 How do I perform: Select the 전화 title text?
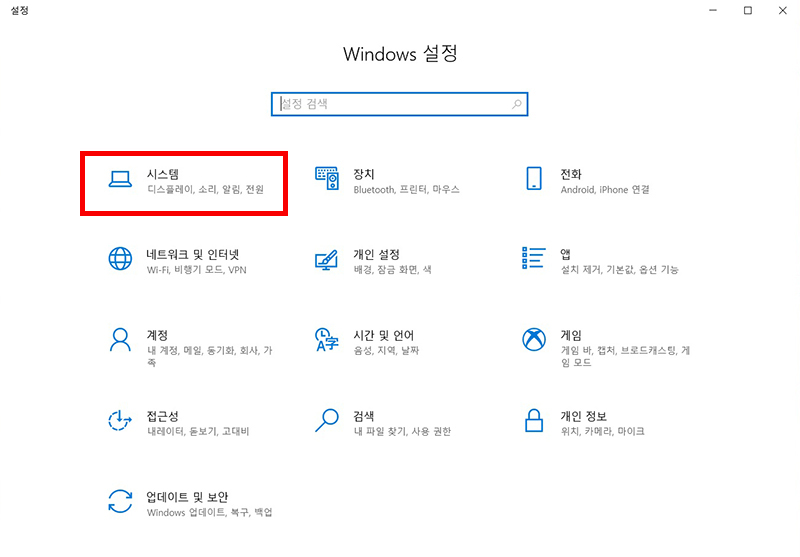click(x=571, y=174)
